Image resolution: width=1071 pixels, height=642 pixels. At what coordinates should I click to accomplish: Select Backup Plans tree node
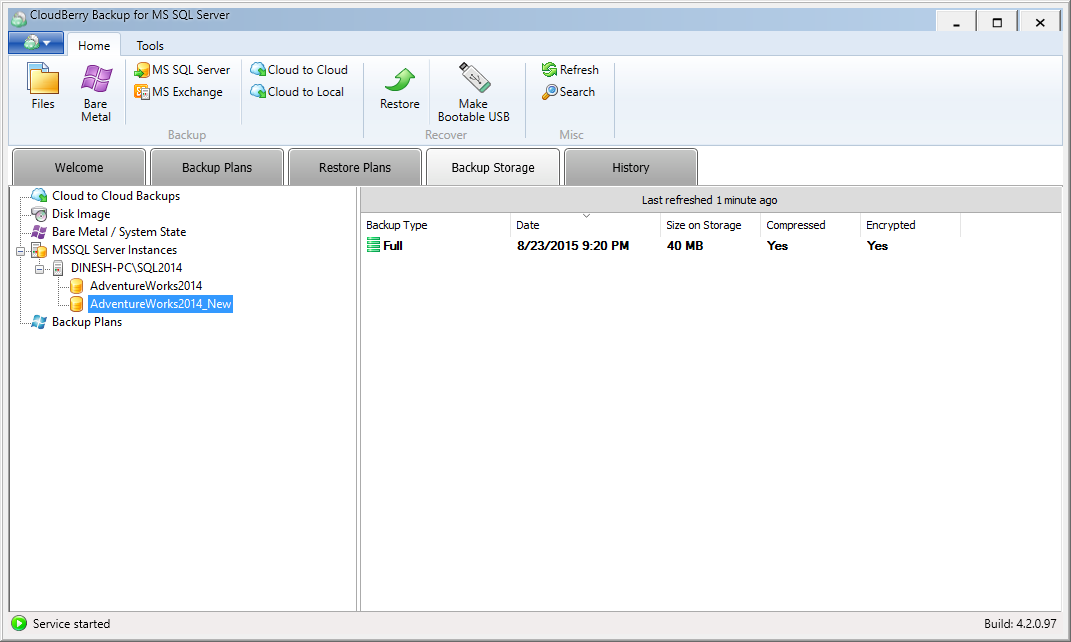[x=87, y=322]
